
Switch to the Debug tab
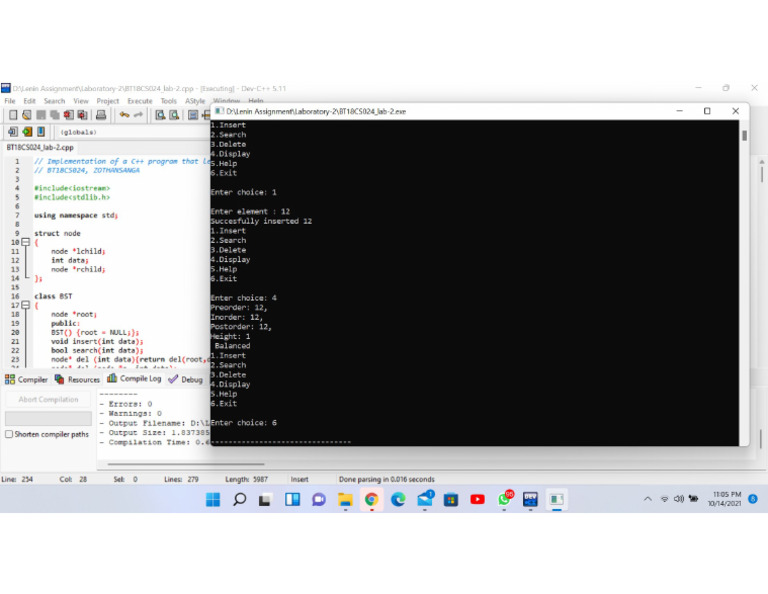[186, 380]
